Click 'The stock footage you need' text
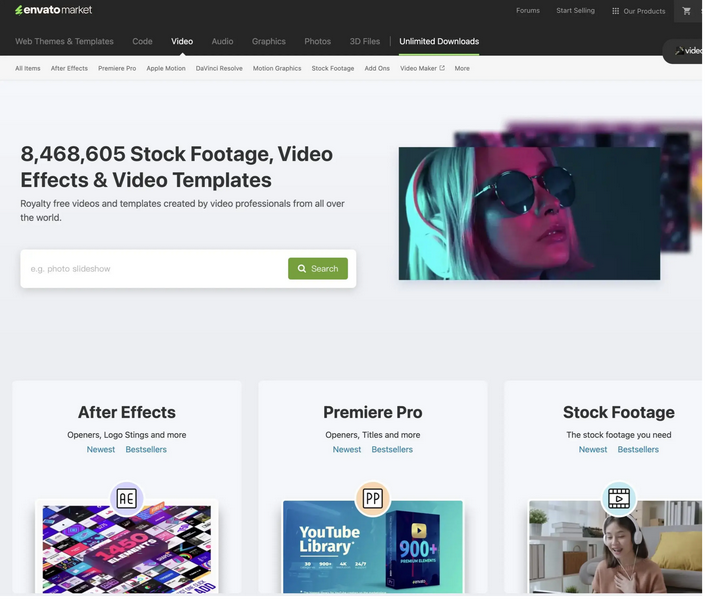 click(619, 435)
